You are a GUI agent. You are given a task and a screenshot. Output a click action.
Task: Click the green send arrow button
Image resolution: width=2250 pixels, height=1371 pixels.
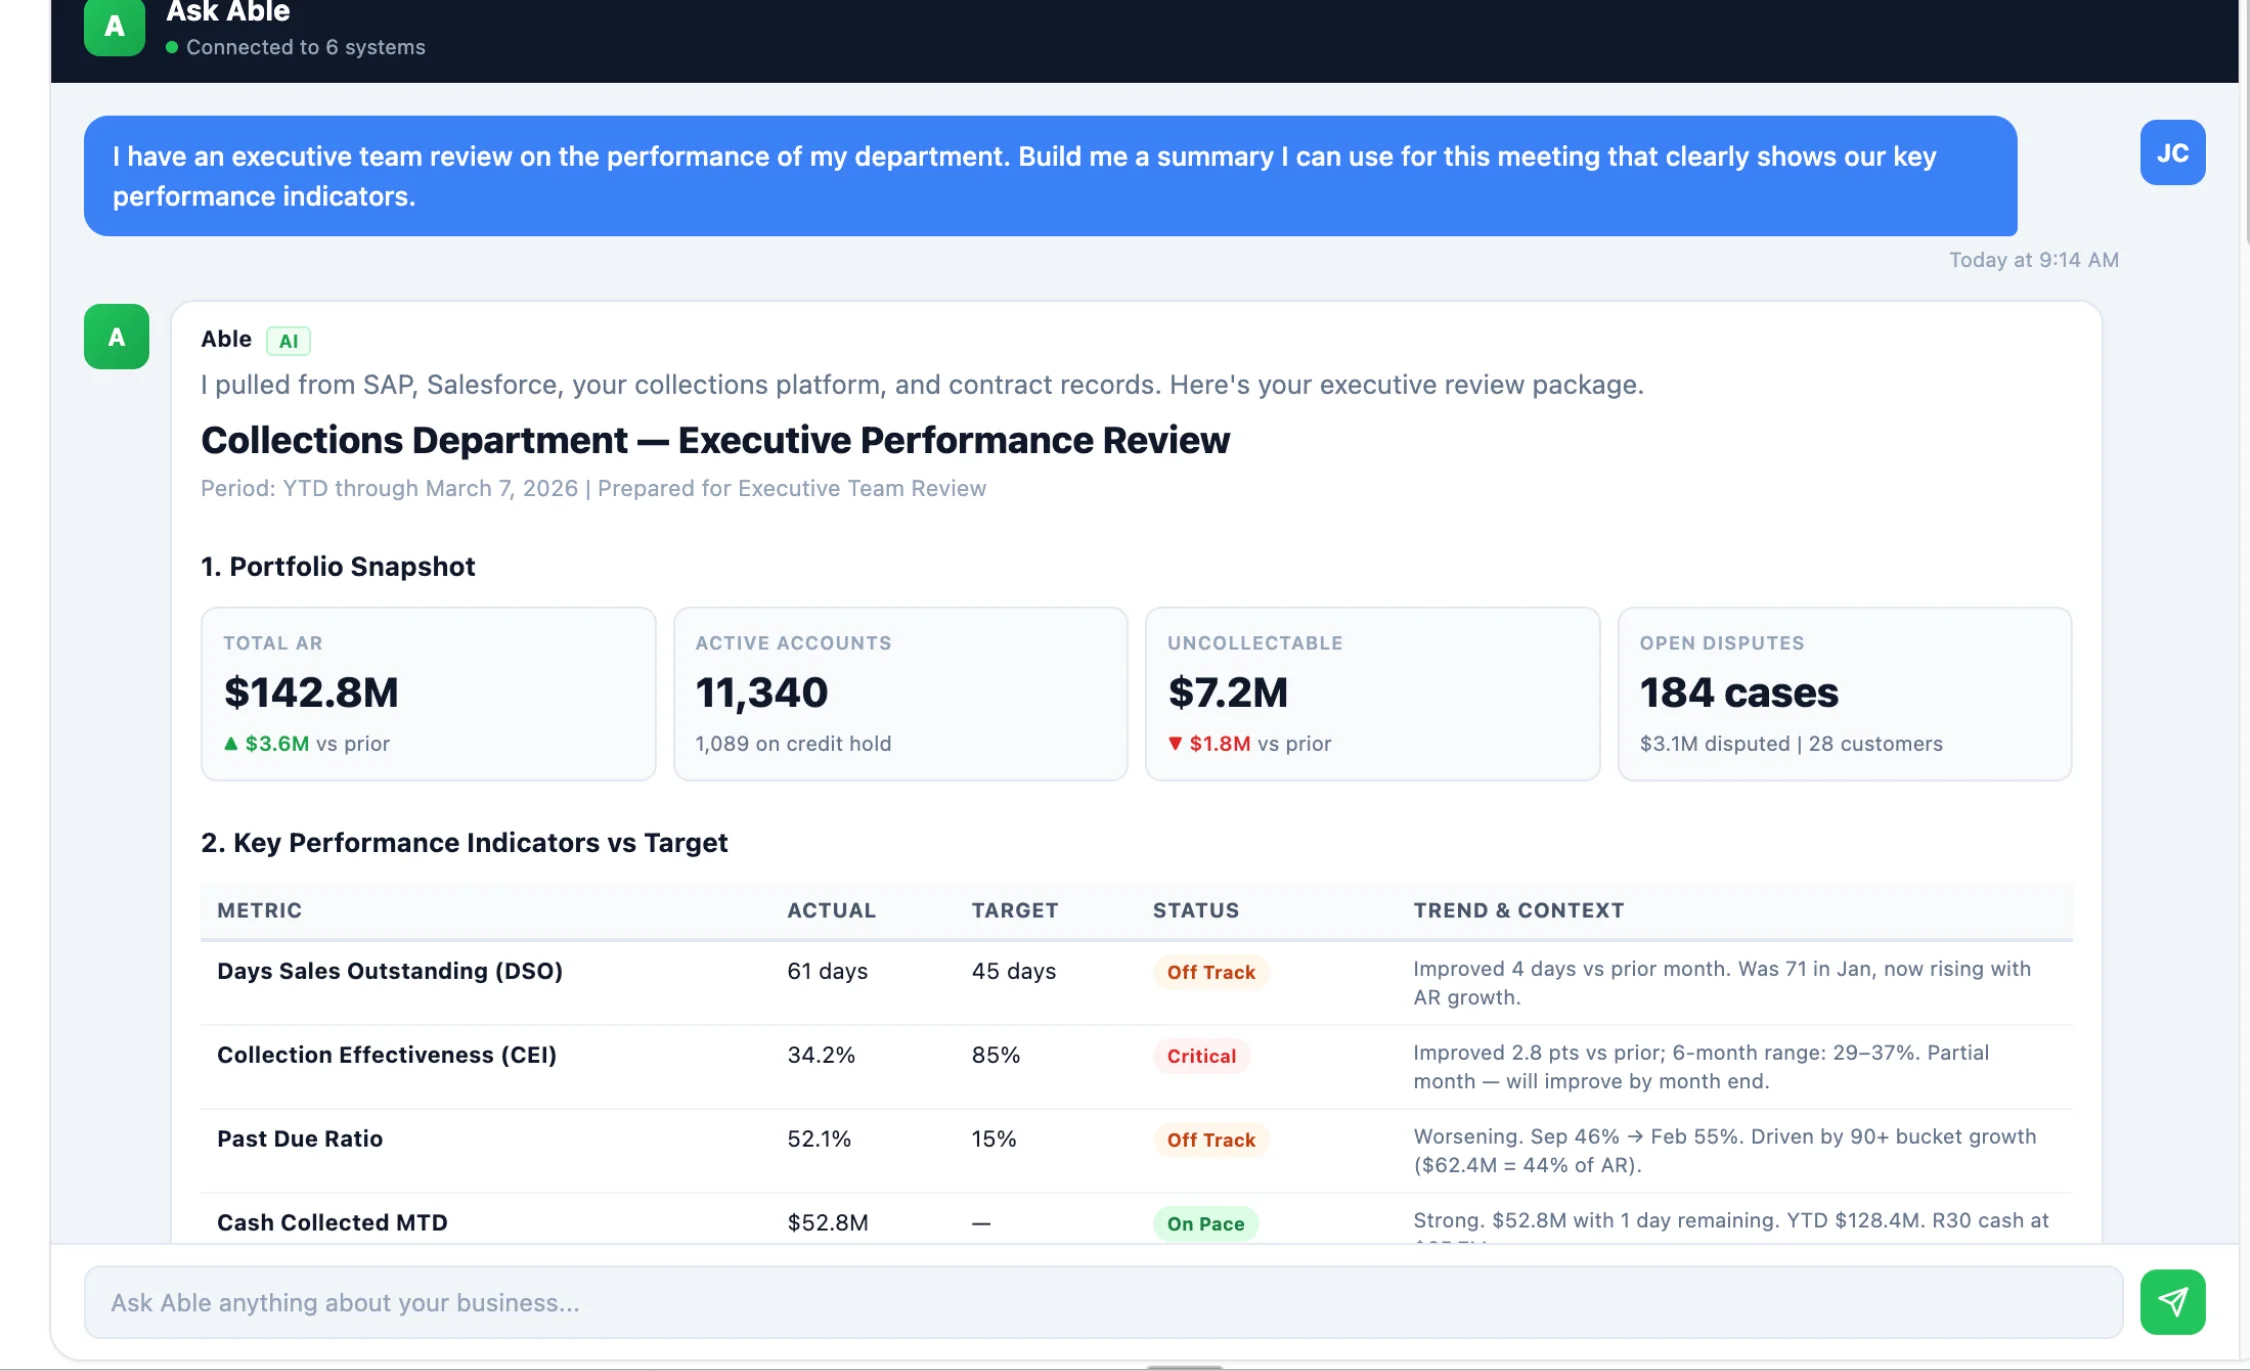2172,1301
